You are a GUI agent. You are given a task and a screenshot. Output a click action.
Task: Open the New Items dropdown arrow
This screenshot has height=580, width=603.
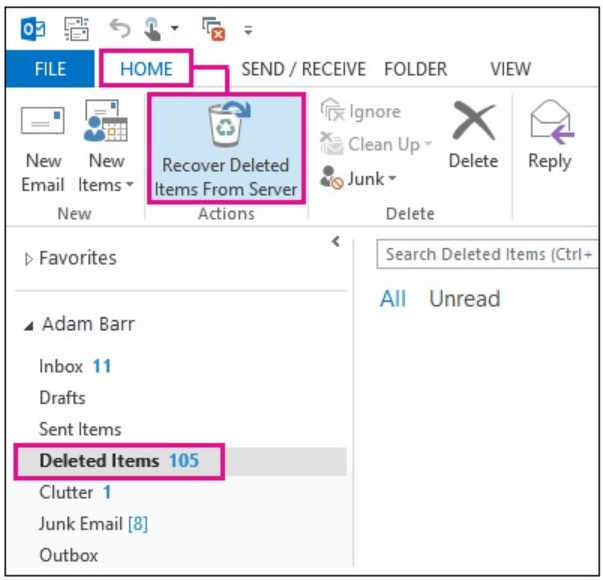pyautogui.click(x=130, y=185)
